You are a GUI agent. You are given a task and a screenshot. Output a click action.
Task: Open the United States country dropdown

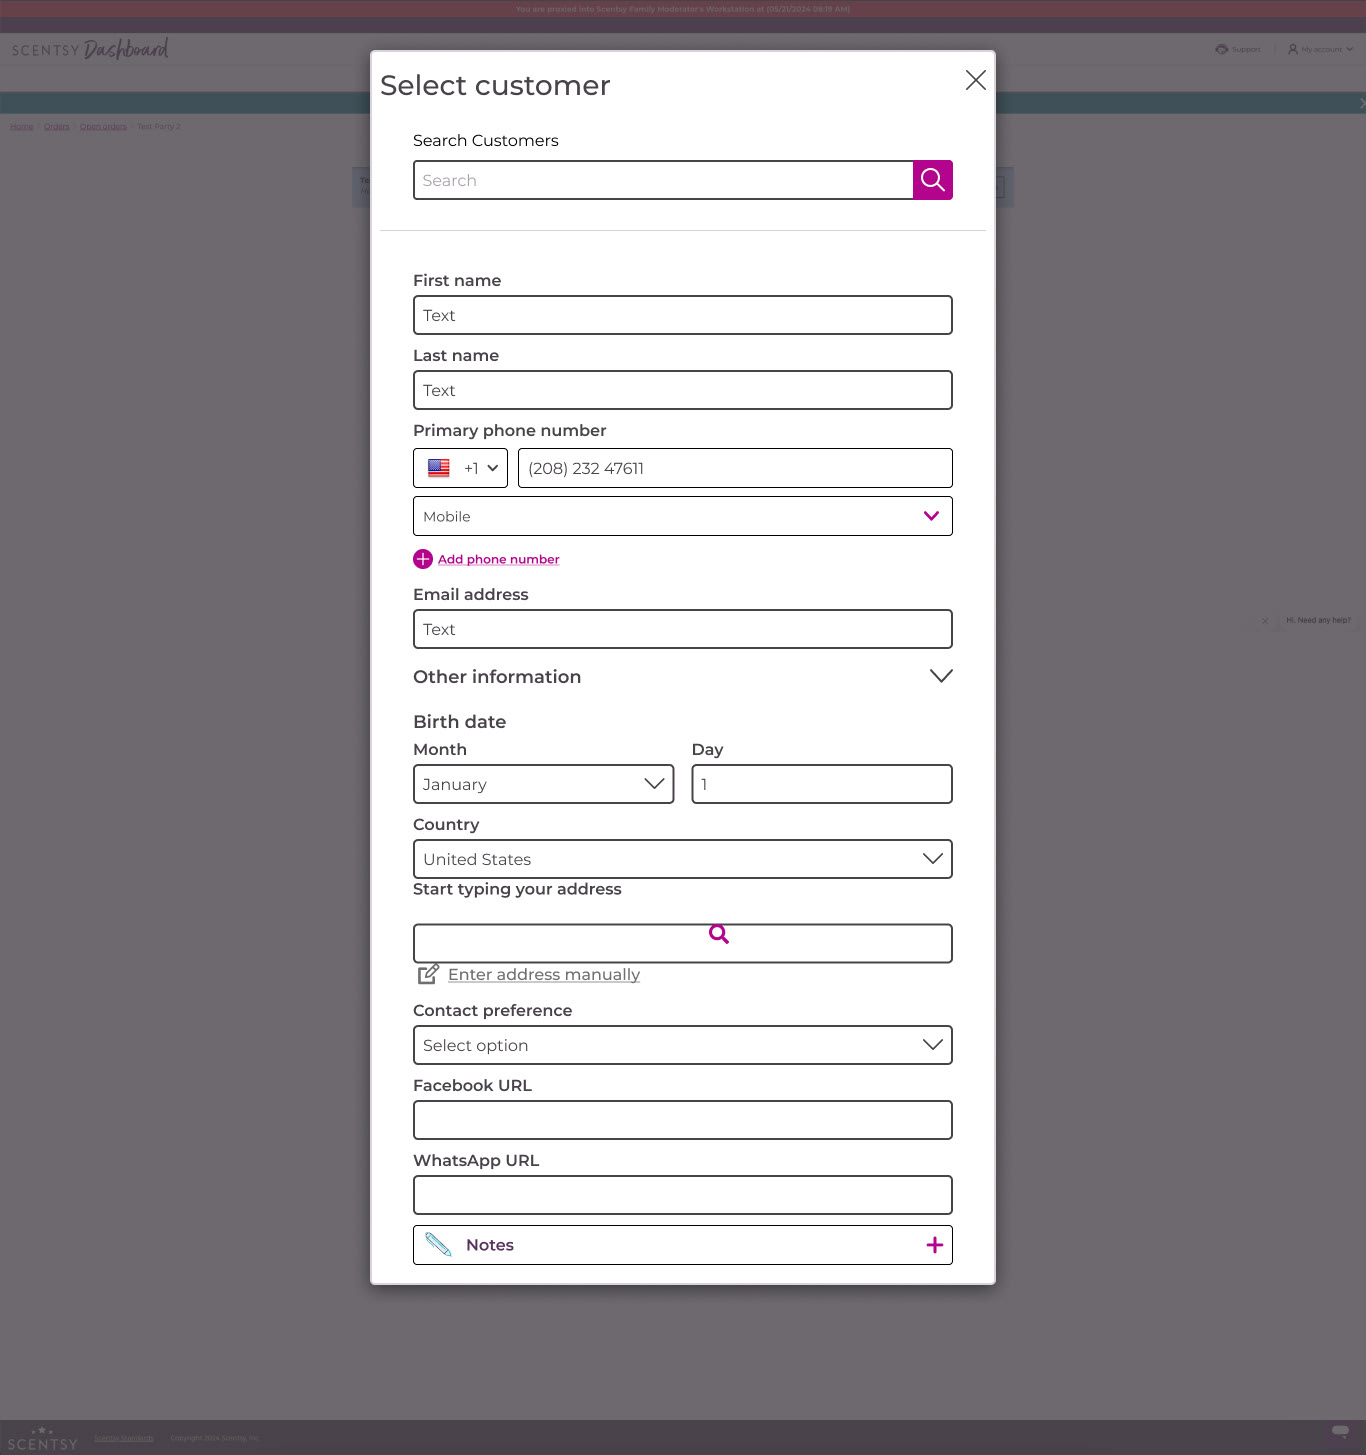coord(683,859)
